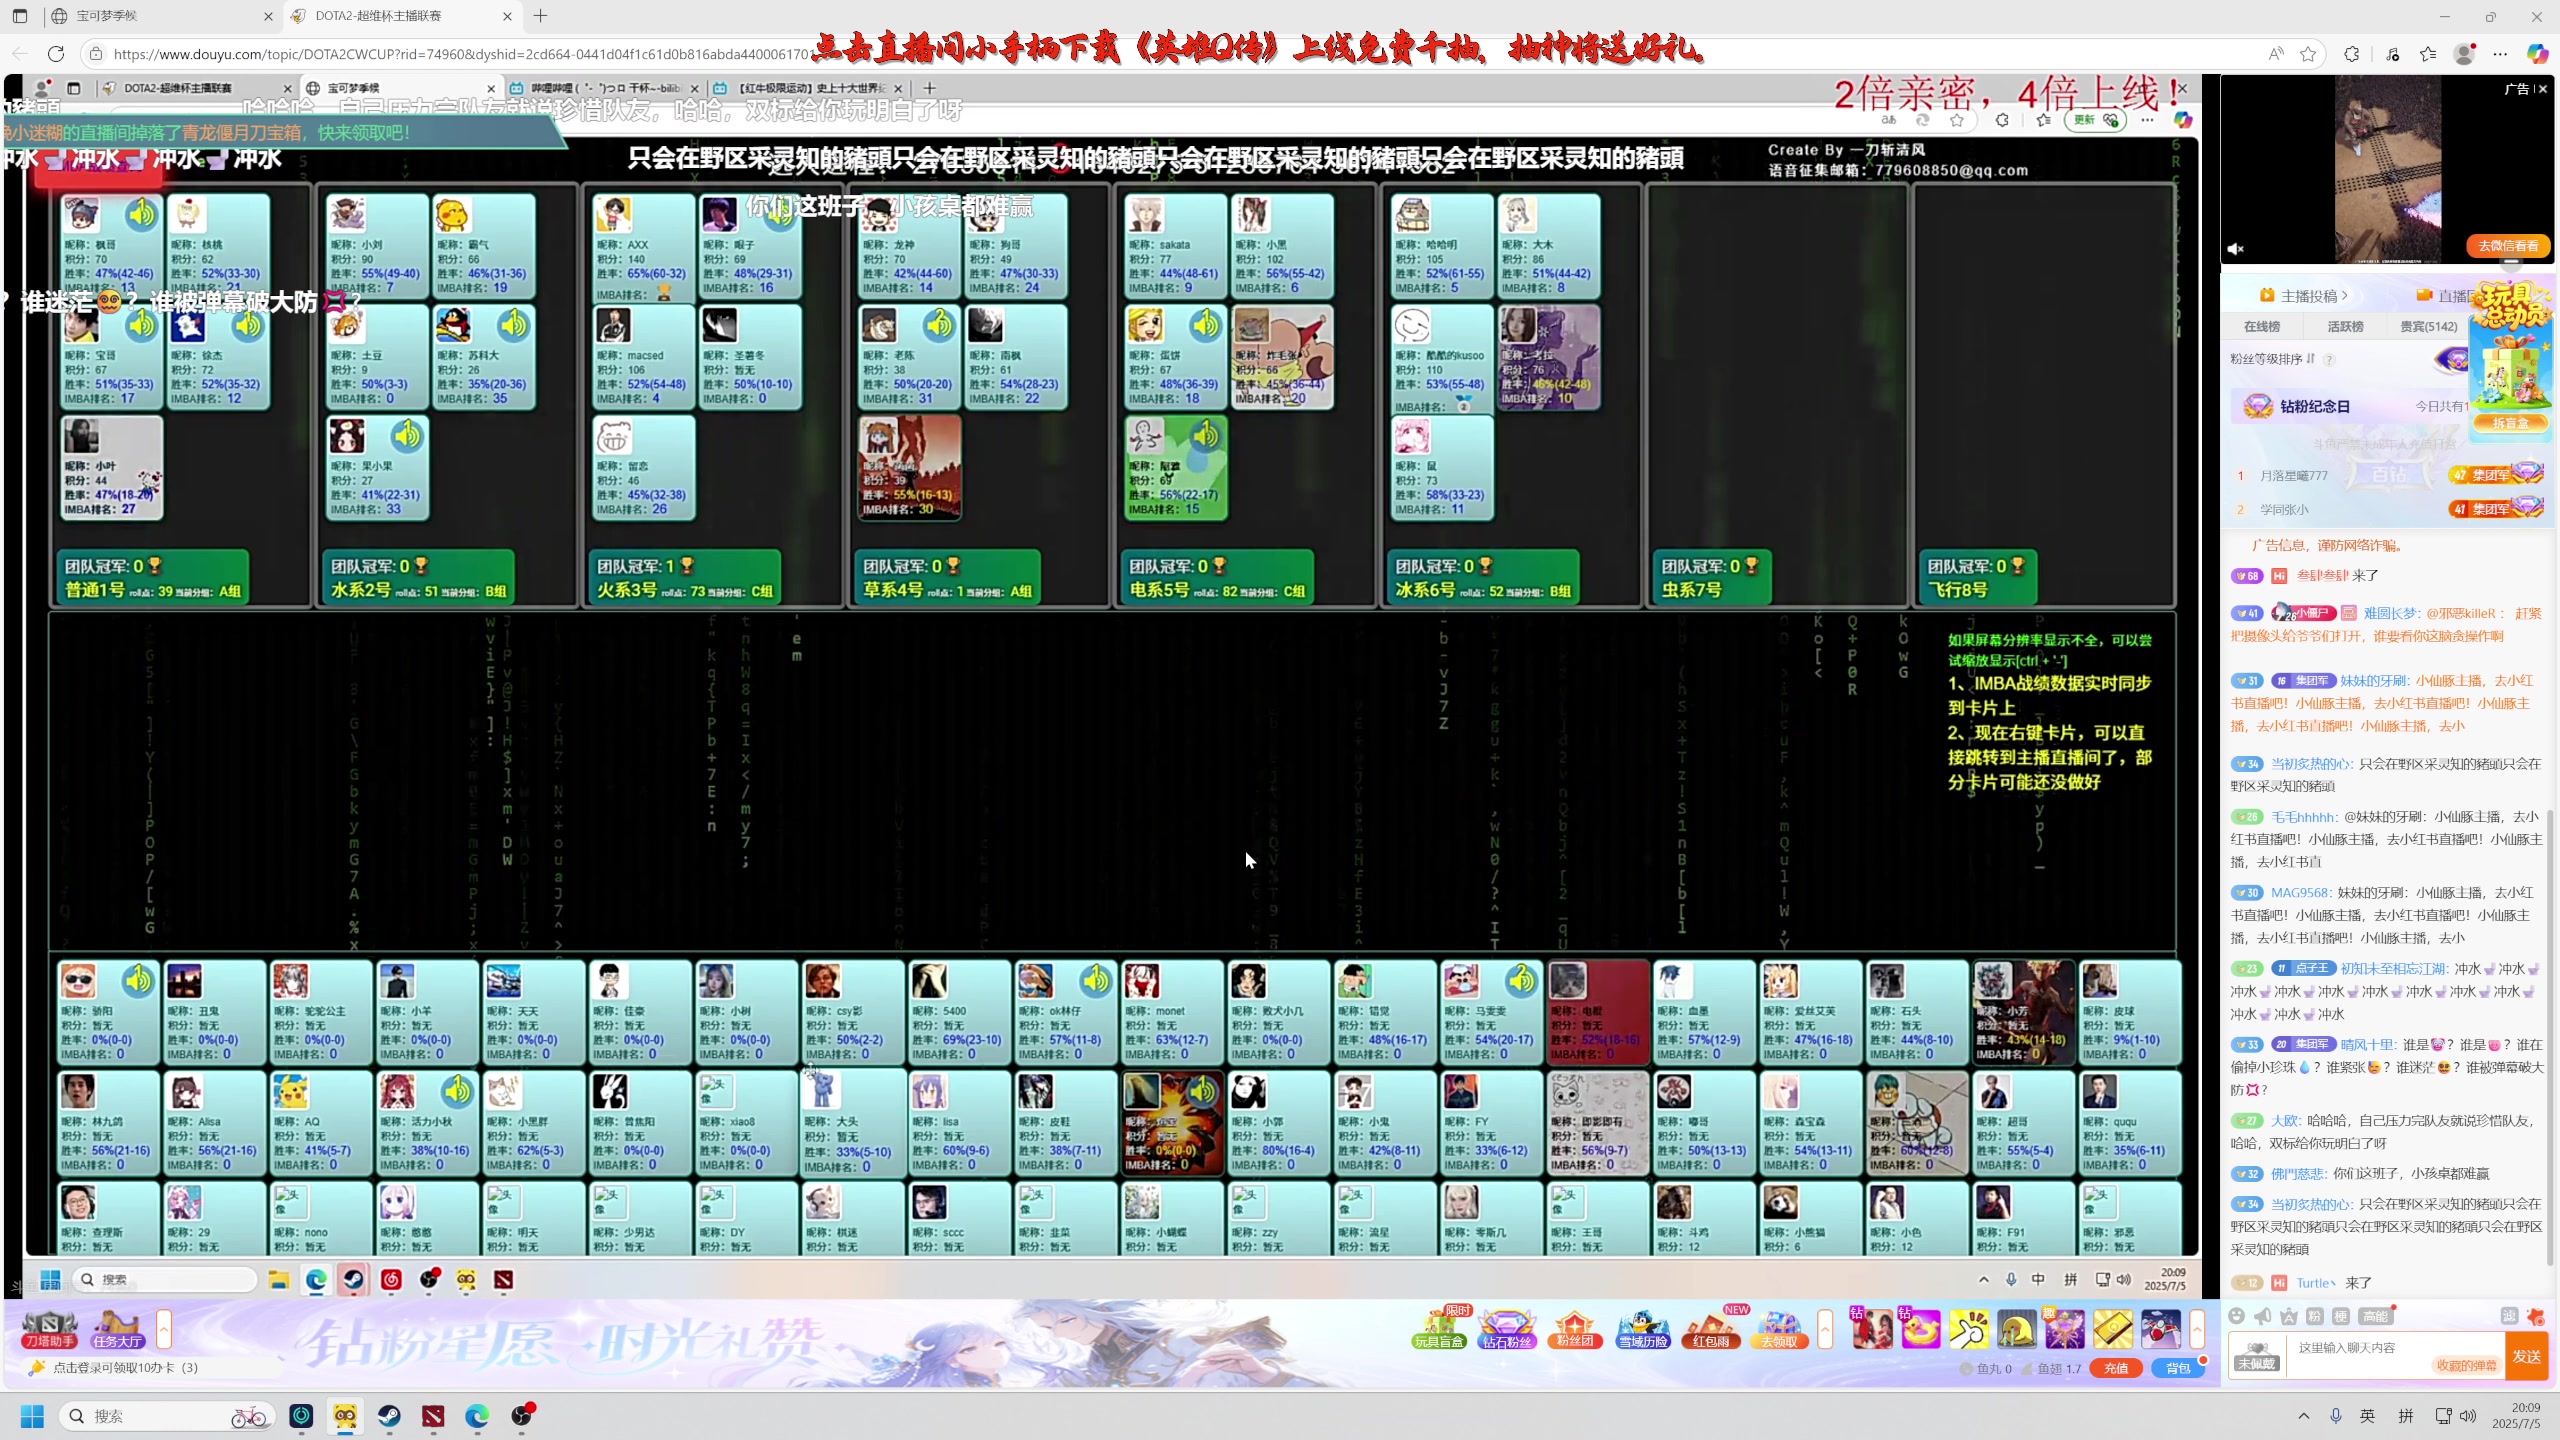The image size is (2560, 1440).
Task: Open the 雪域历险 snow adventure icon
Action: pos(1643,1330)
